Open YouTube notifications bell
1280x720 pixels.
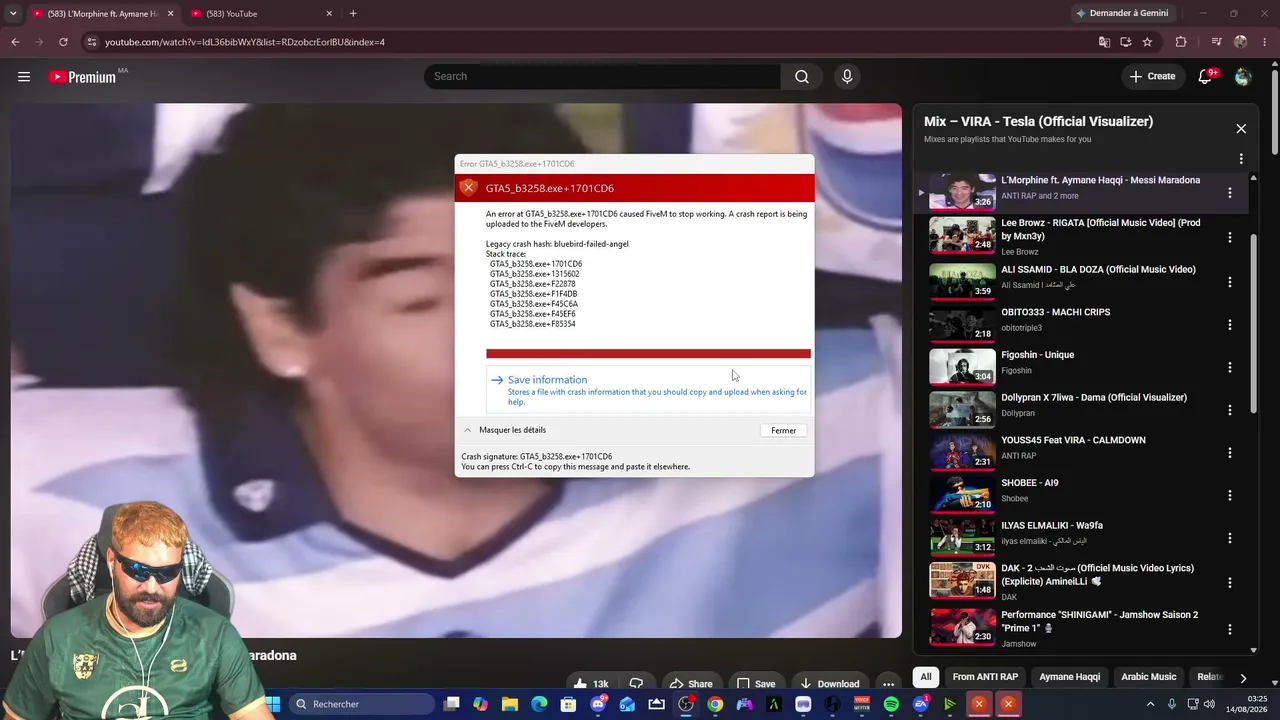(x=1206, y=77)
